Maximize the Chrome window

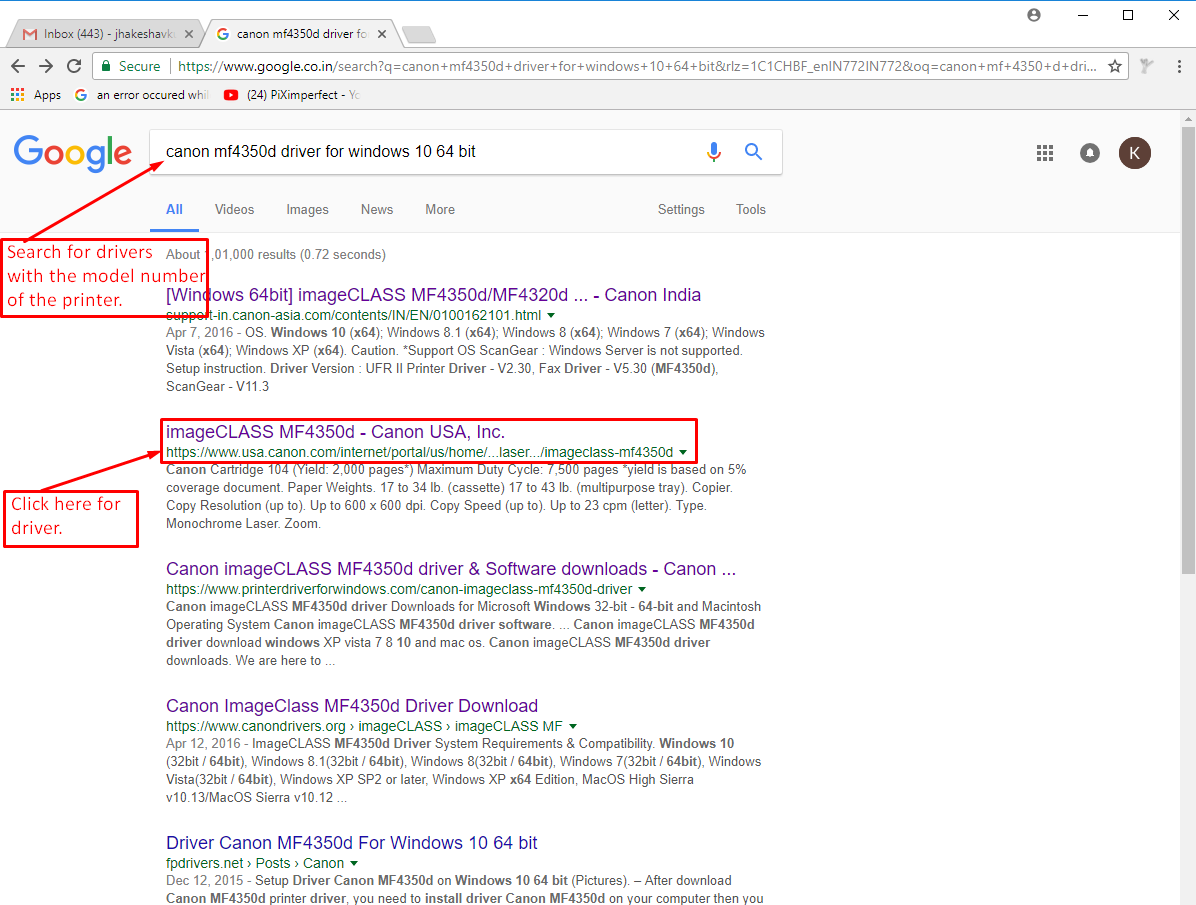(x=1128, y=15)
